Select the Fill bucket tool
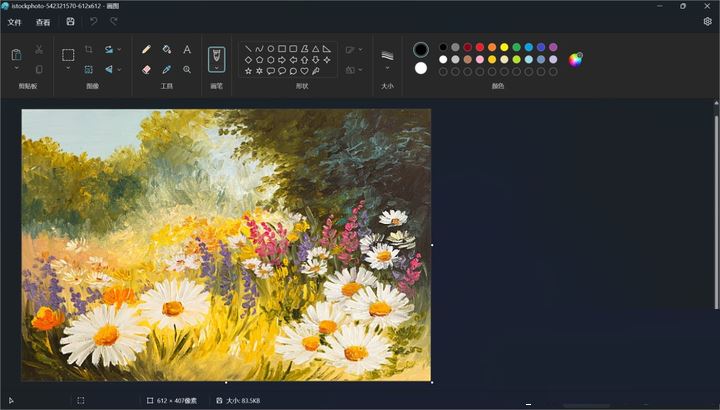The height and width of the screenshot is (410, 720). click(x=167, y=49)
